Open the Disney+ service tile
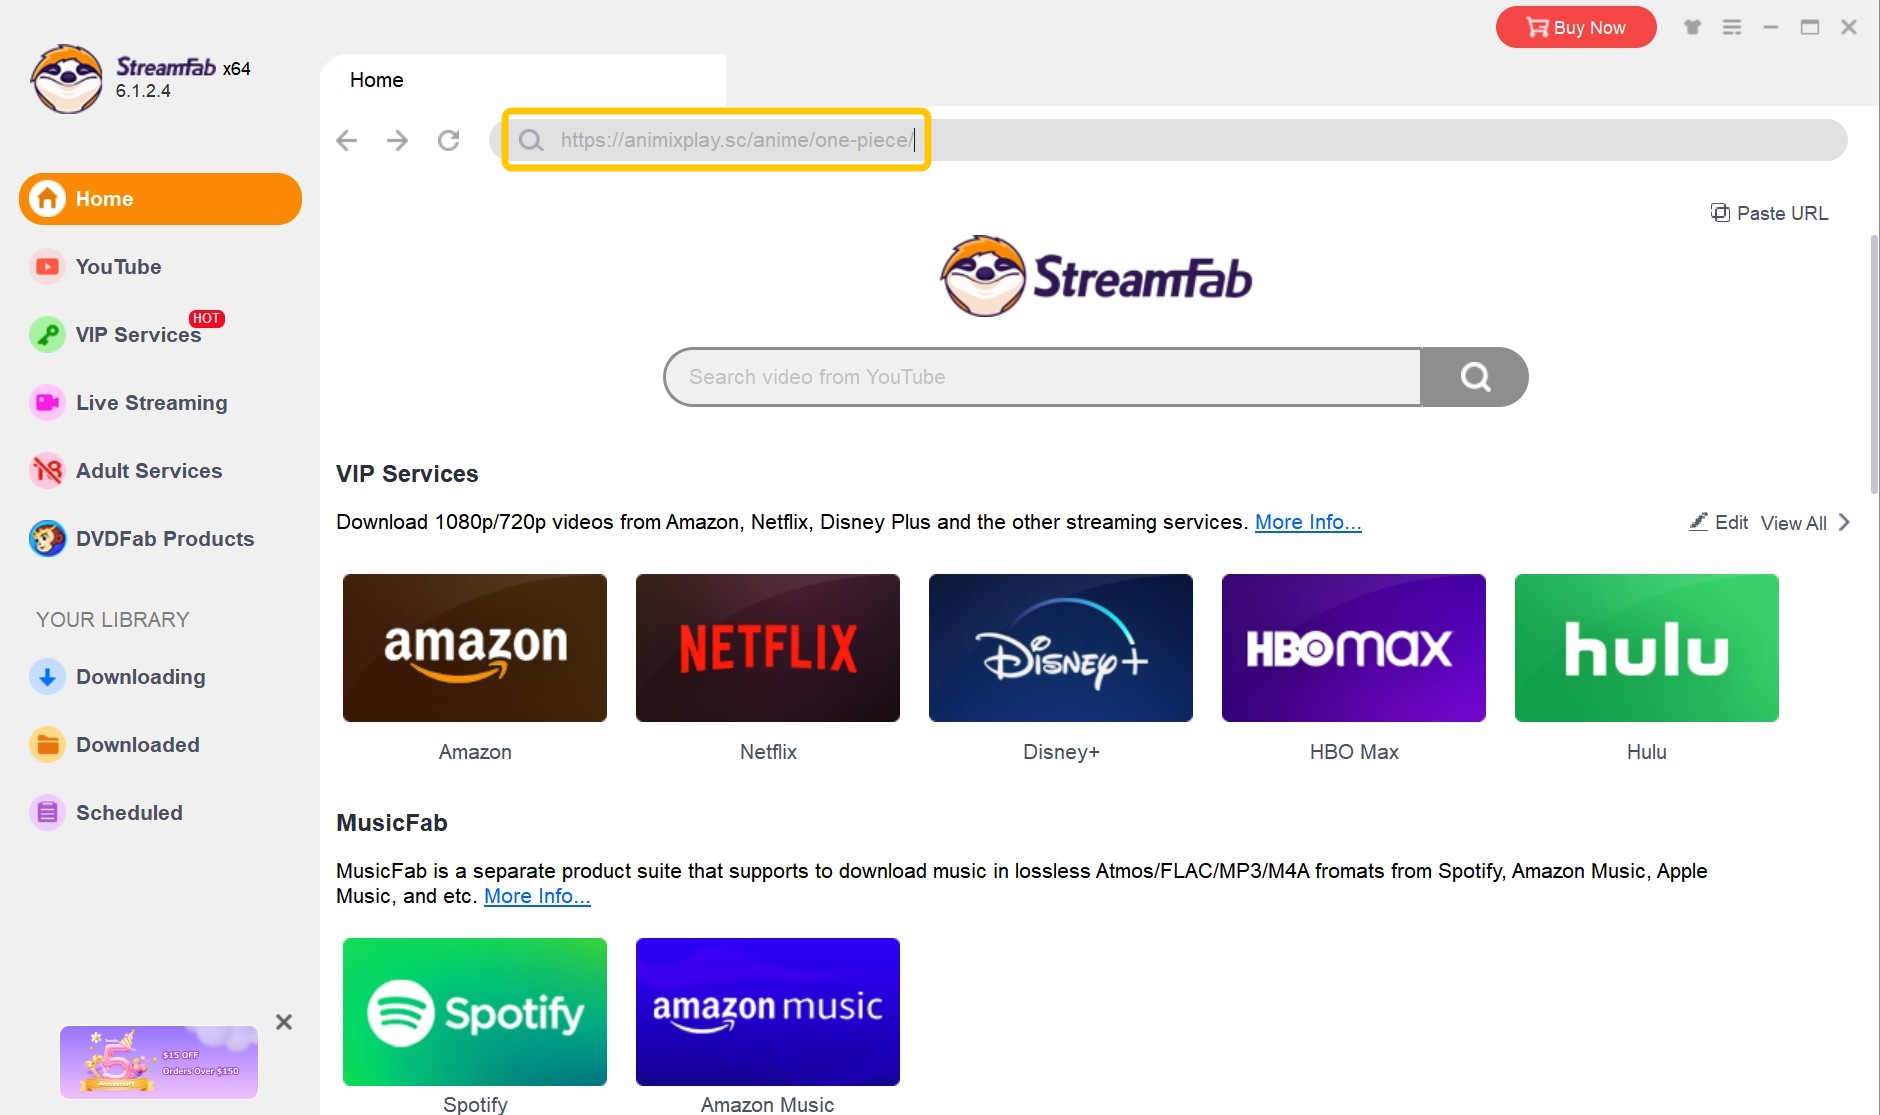This screenshot has height=1115, width=1880. (x=1061, y=648)
